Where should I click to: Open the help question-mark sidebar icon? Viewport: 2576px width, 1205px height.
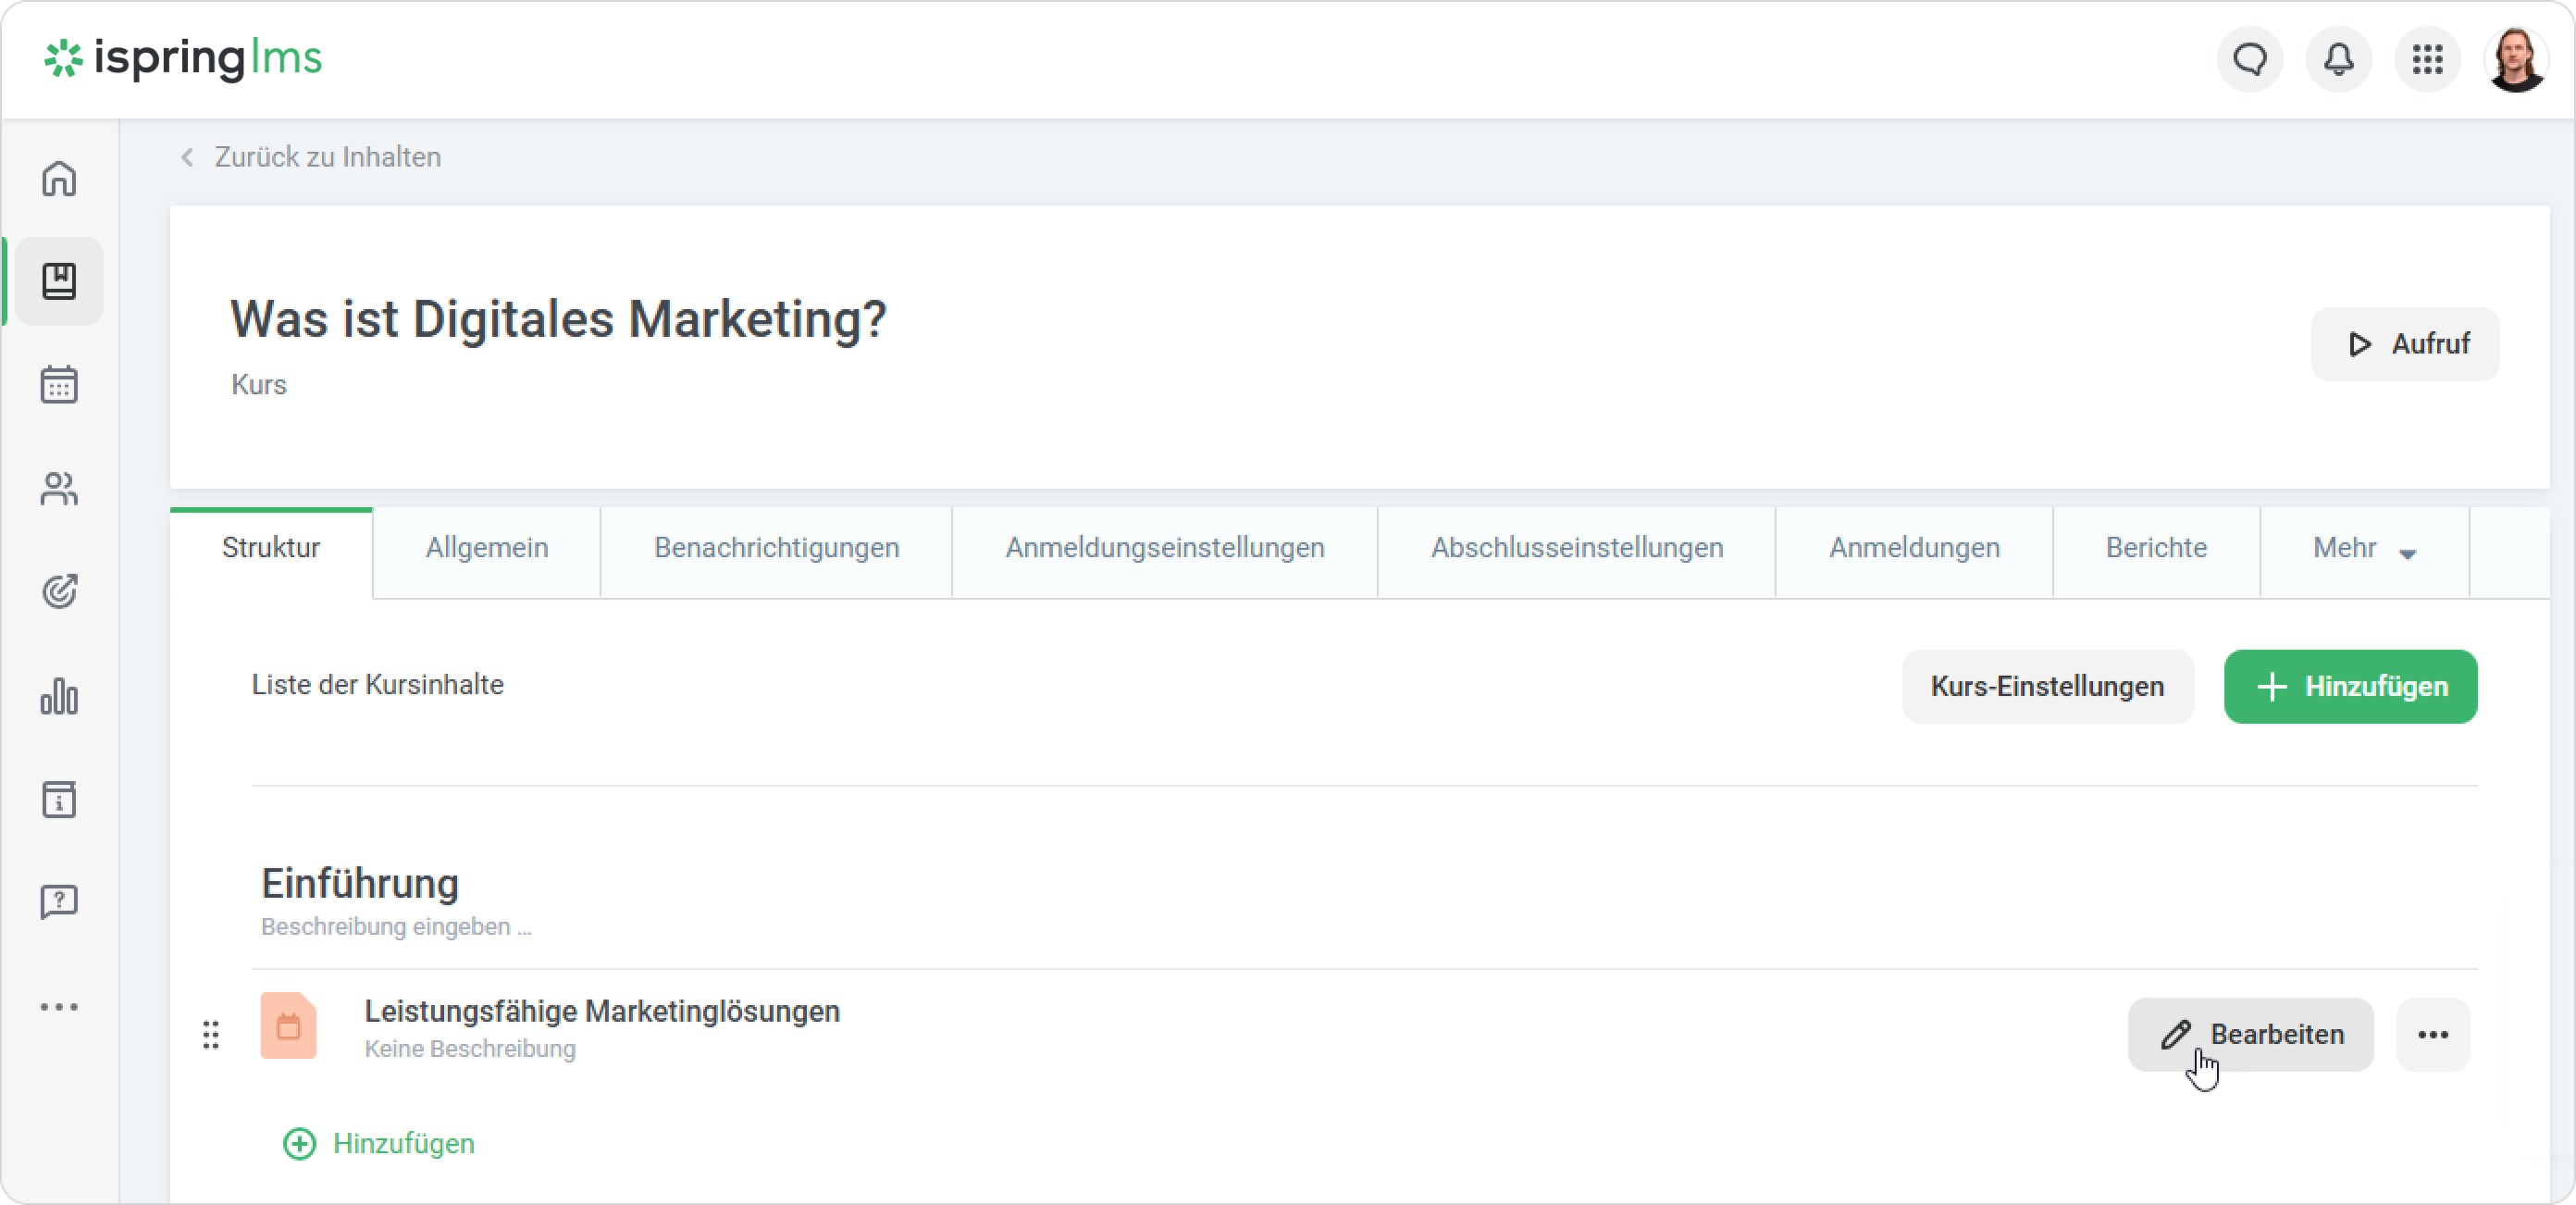tap(59, 902)
